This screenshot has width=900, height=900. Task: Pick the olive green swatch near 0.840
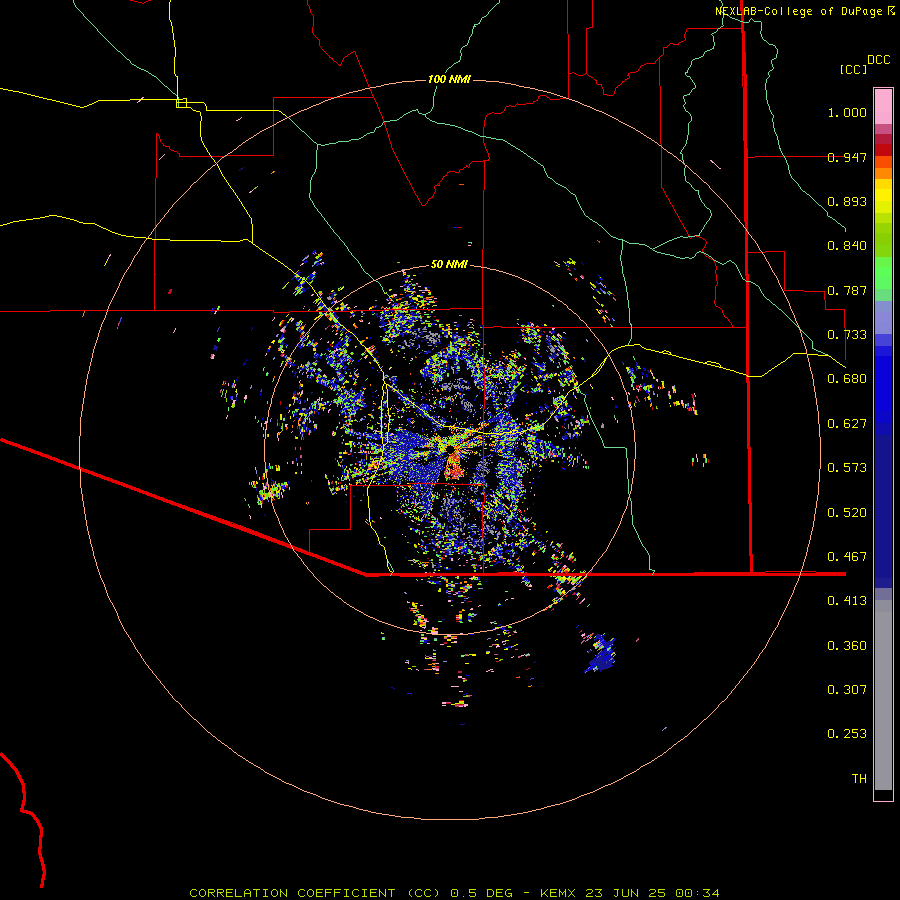coord(883,239)
